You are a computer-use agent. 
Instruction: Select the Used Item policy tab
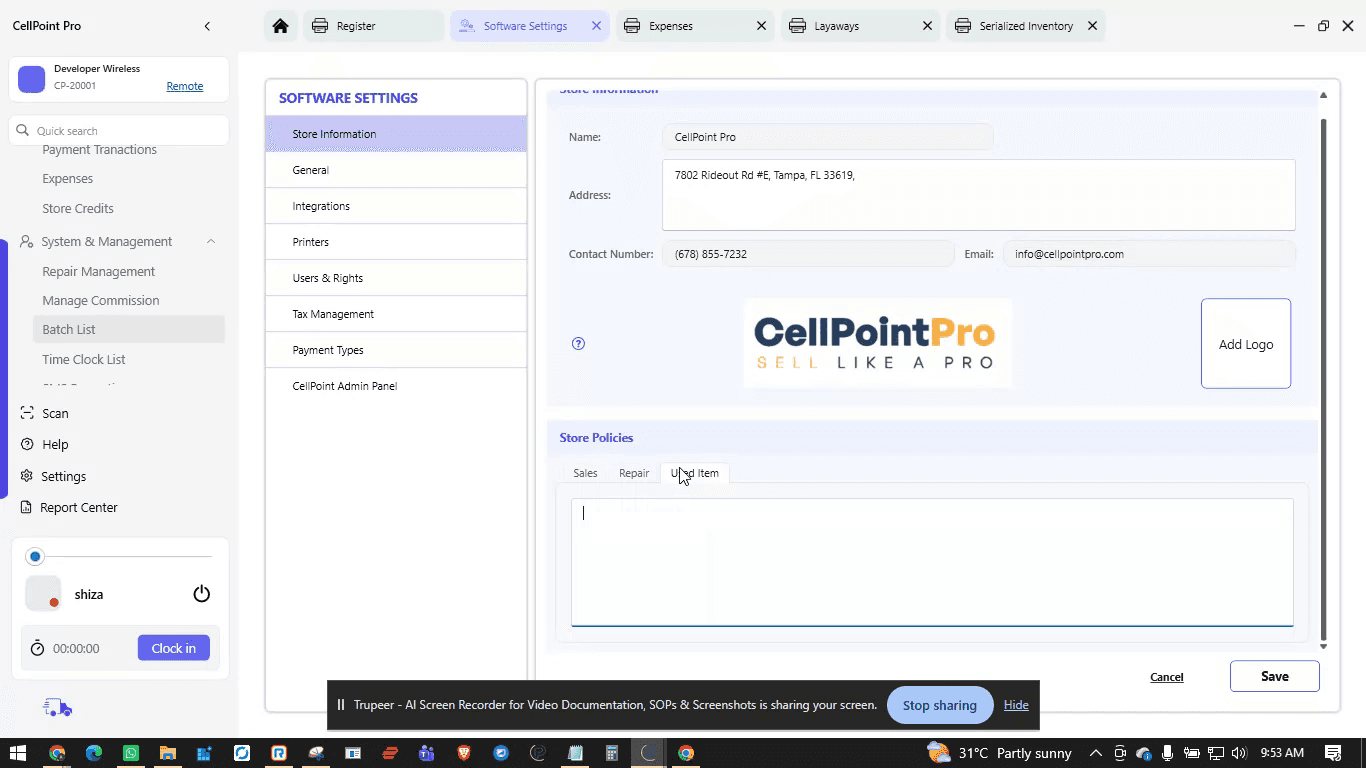pyautogui.click(x=695, y=473)
